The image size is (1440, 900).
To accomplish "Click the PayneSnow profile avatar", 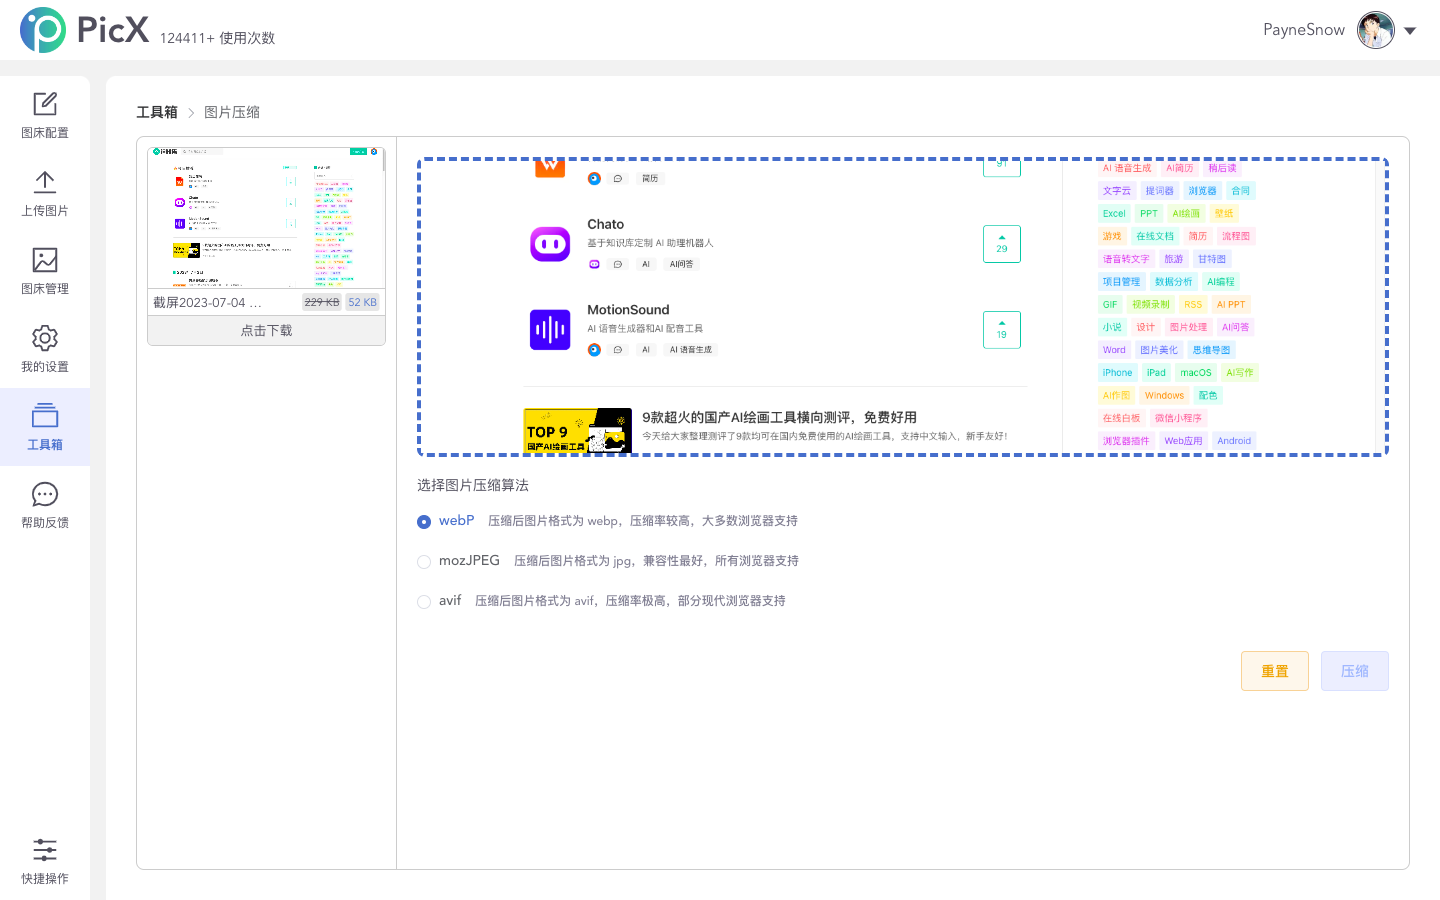I will pos(1376,30).
